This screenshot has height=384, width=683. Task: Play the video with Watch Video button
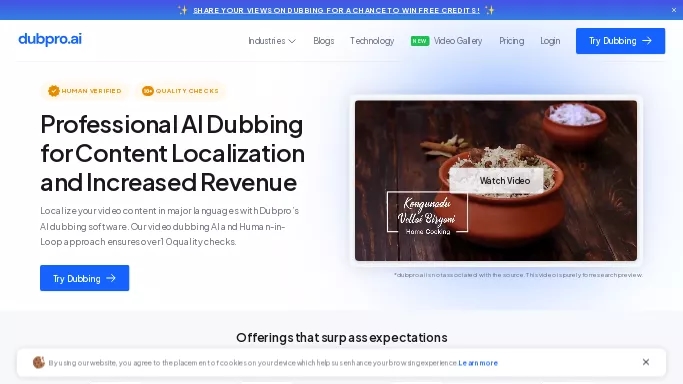tap(496, 181)
